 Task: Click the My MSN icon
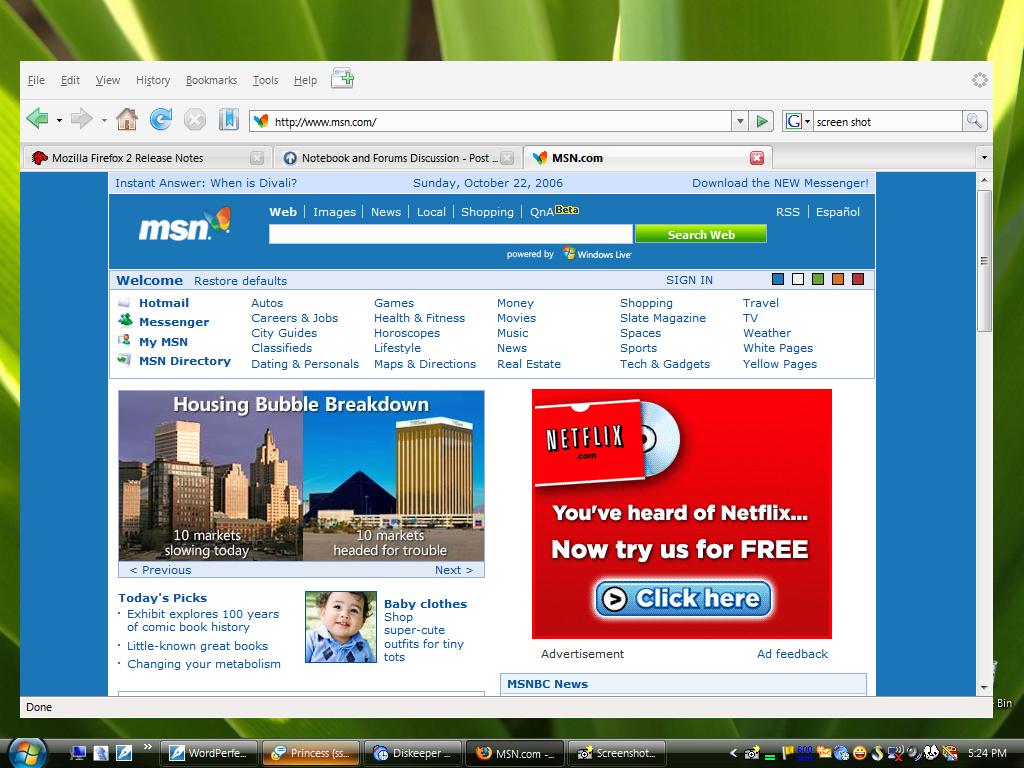(x=124, y=340)
